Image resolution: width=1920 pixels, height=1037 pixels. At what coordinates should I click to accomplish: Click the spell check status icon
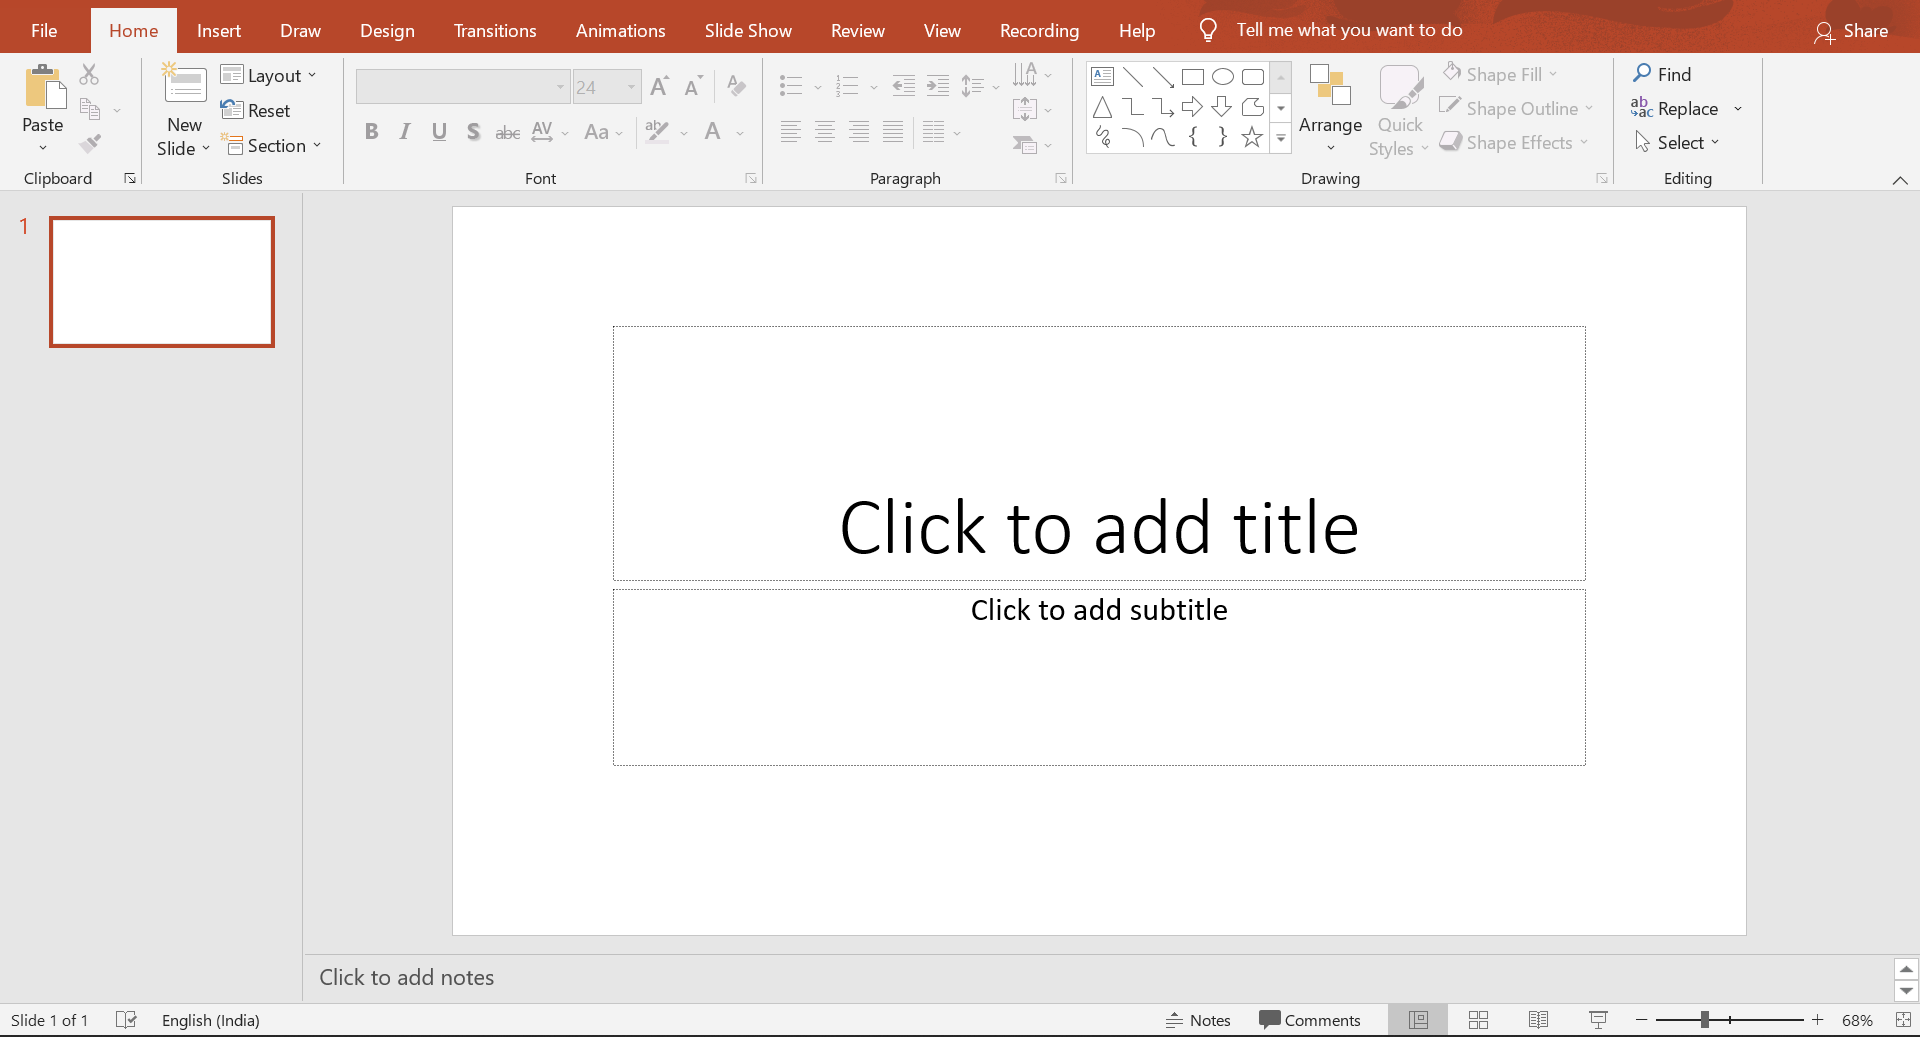pyautogui.click(x=126, y=1020)
